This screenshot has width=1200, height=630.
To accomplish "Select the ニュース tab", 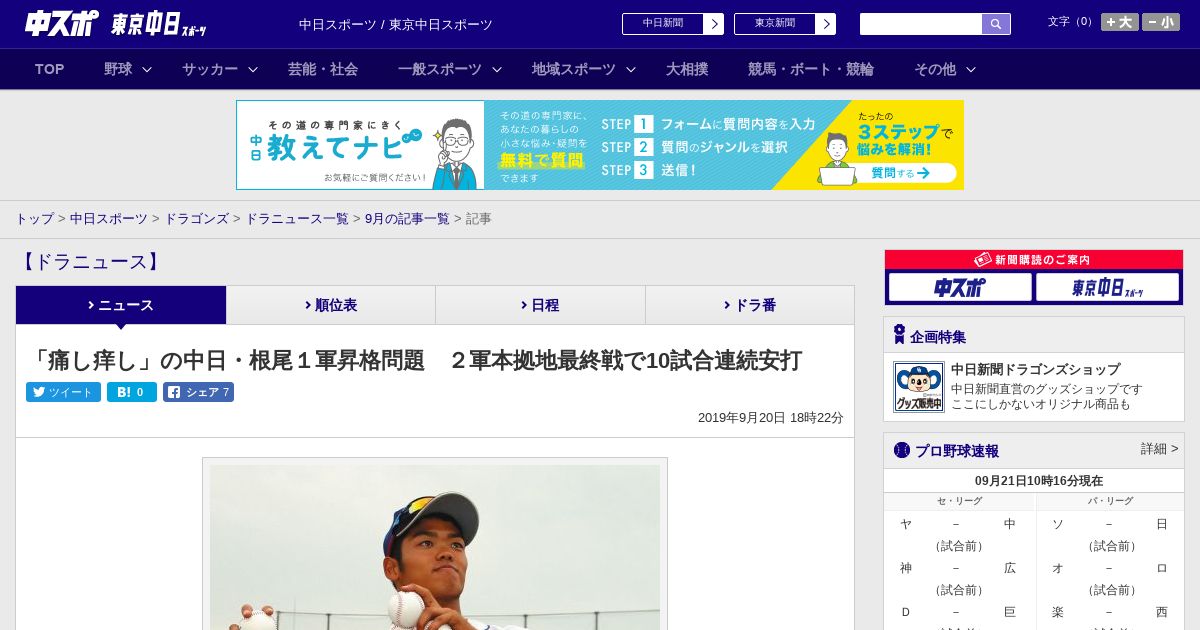I will (121, 305).
